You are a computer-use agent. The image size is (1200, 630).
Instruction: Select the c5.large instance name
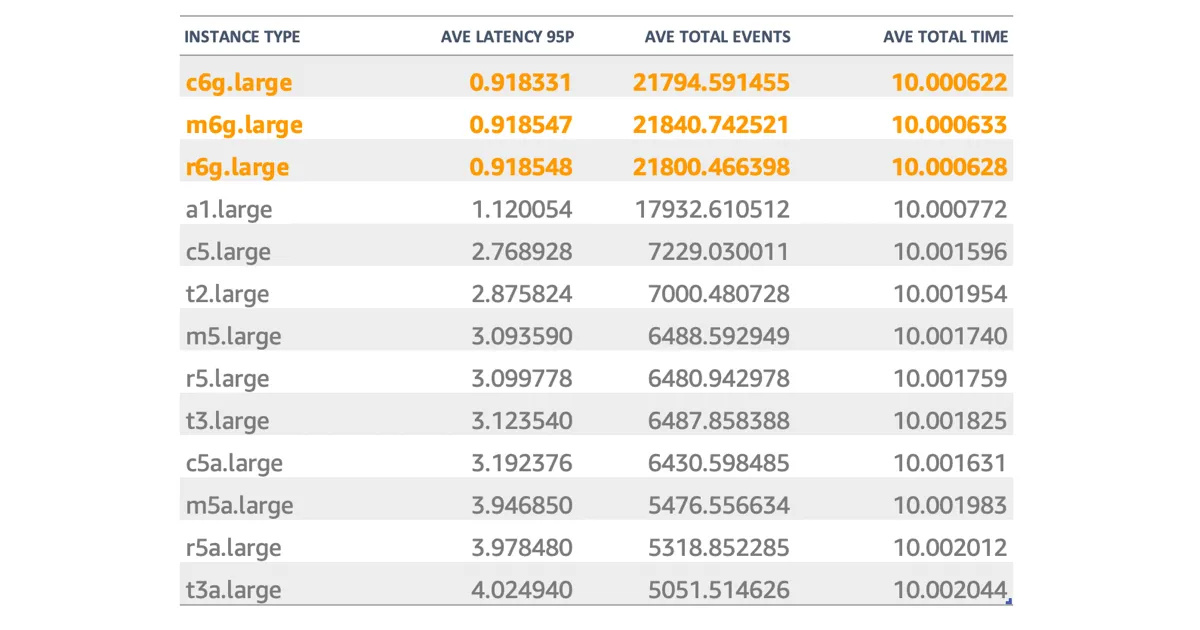[228, 252]
